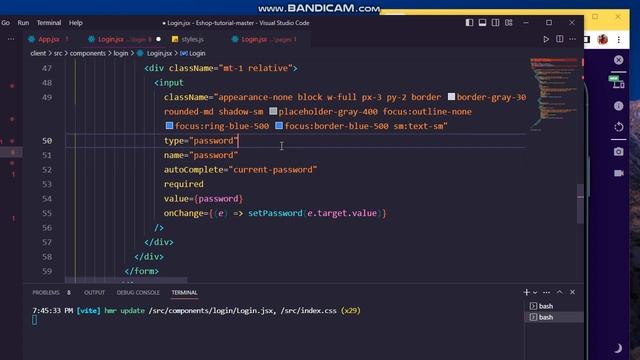Screen dimensions: 640x360
Task: Click the client breadcrumb segment
Action: (x=38, y=53)
